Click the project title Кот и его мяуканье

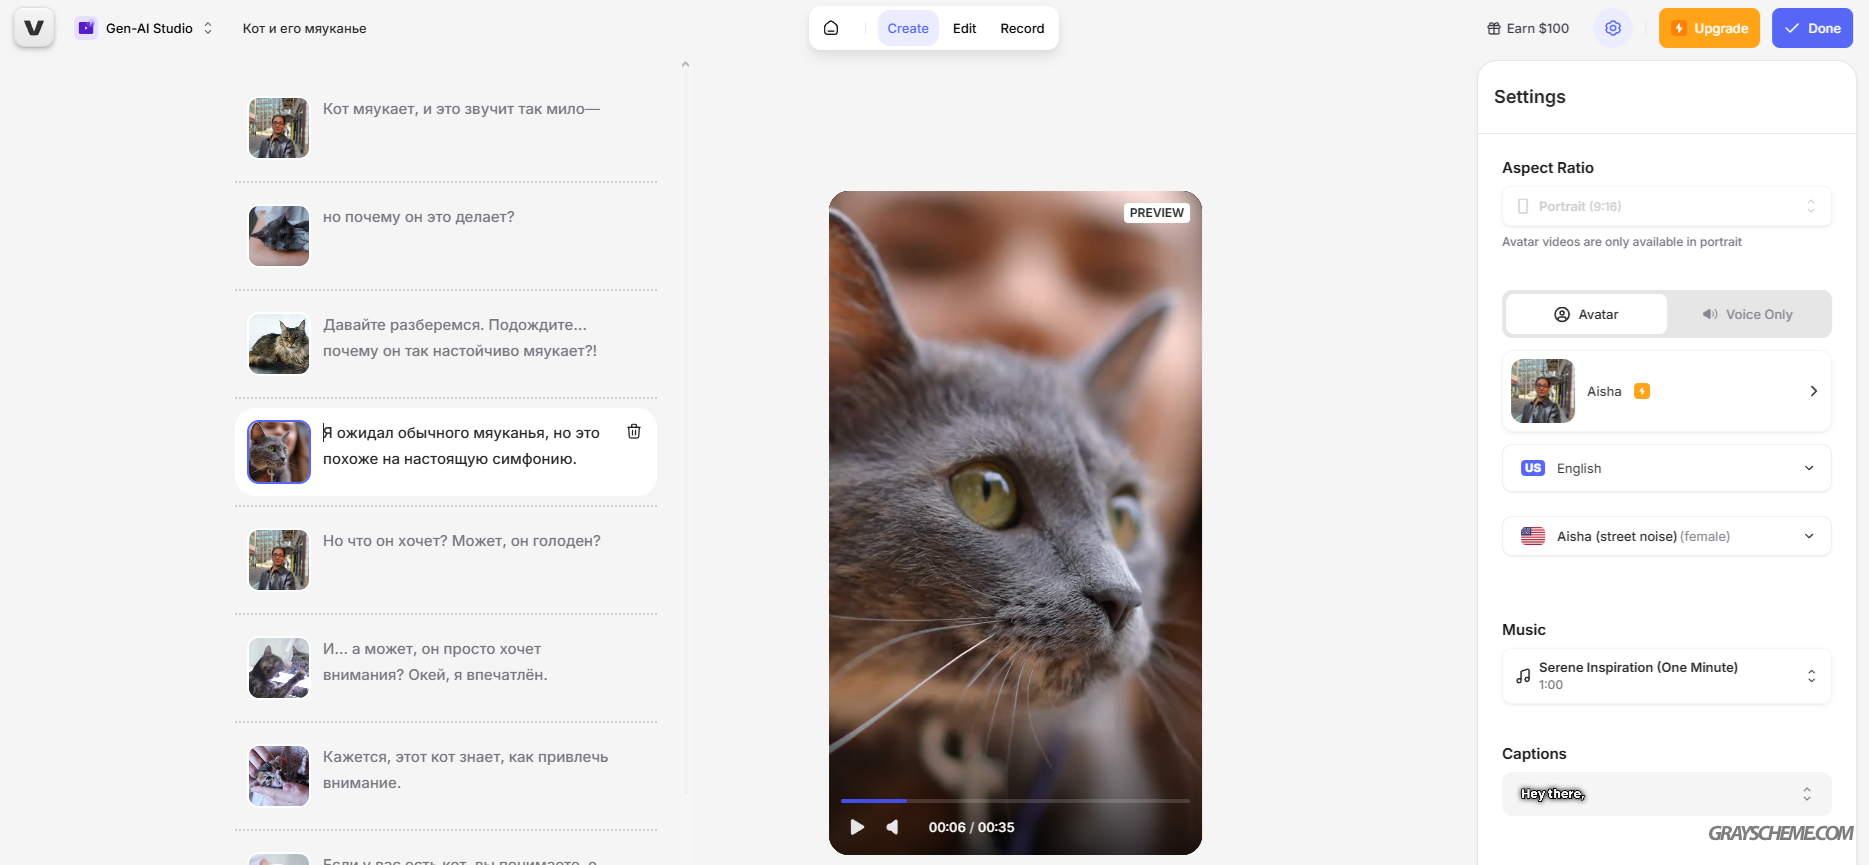pyautogui.click(x=304, y=28)
